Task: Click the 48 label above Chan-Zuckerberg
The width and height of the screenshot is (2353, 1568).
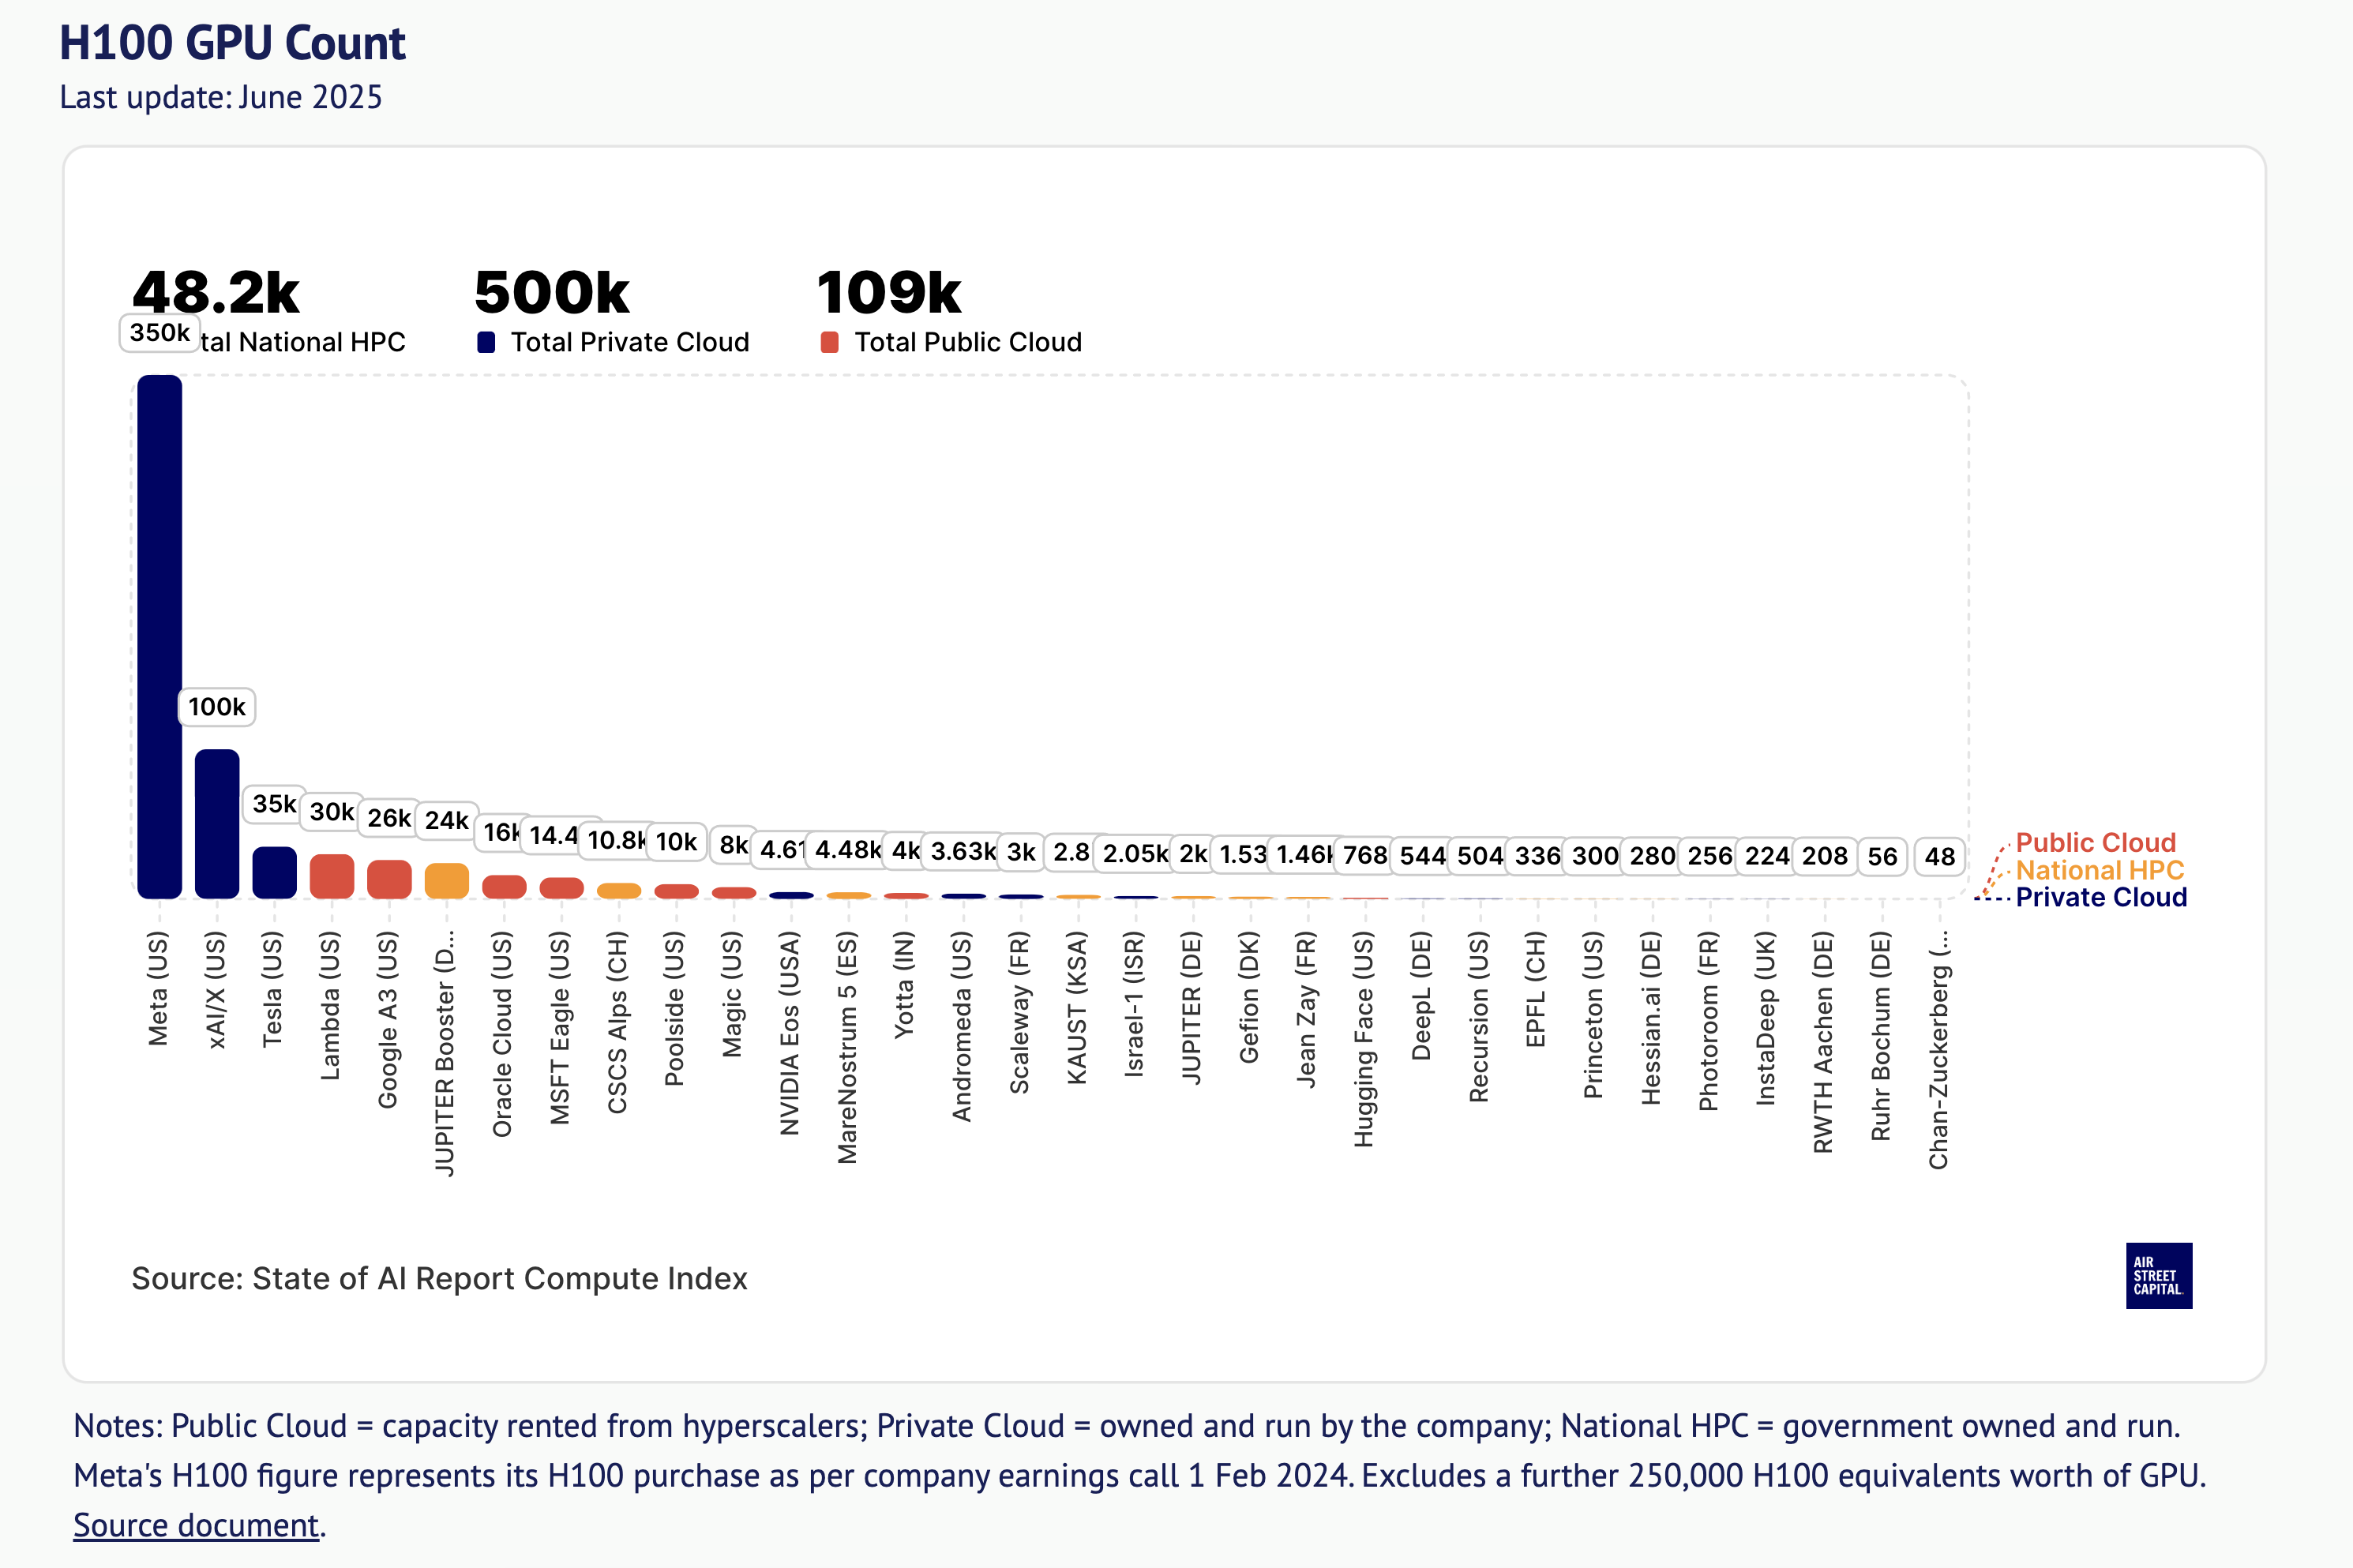Action: 1939,856
